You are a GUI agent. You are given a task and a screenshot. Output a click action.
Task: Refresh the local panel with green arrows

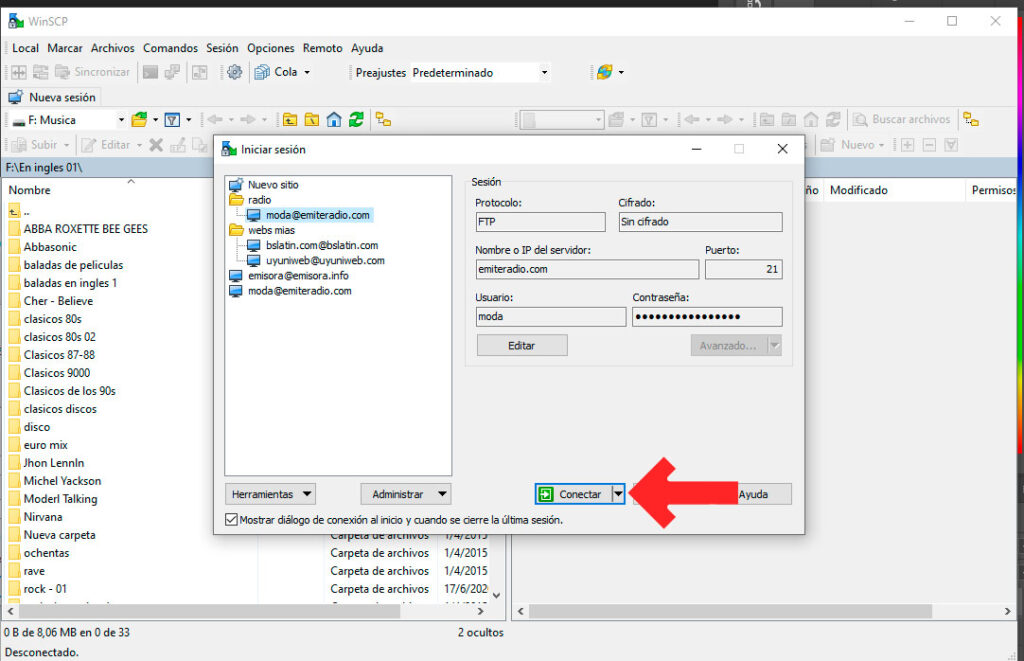356,120
